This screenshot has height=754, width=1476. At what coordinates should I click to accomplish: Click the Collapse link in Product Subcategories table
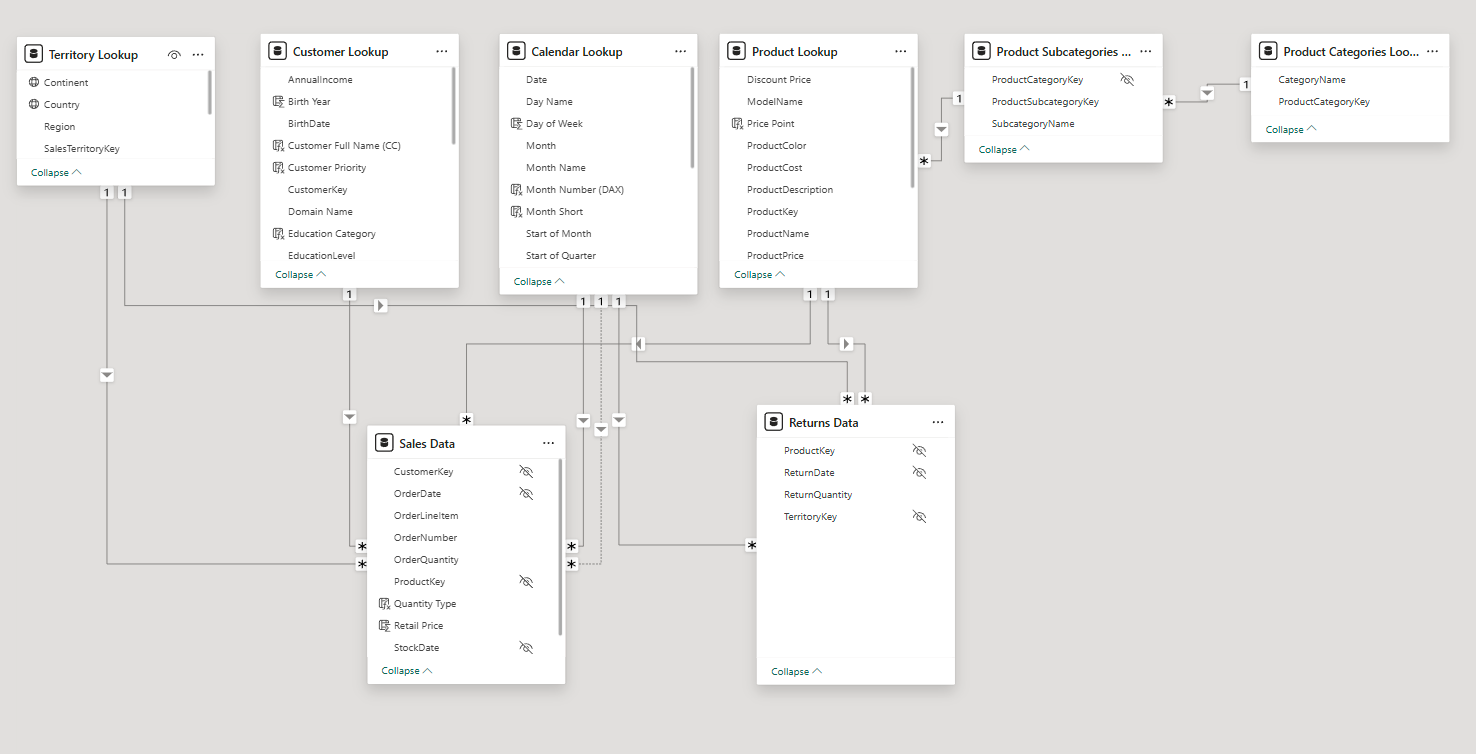[997, 148]
